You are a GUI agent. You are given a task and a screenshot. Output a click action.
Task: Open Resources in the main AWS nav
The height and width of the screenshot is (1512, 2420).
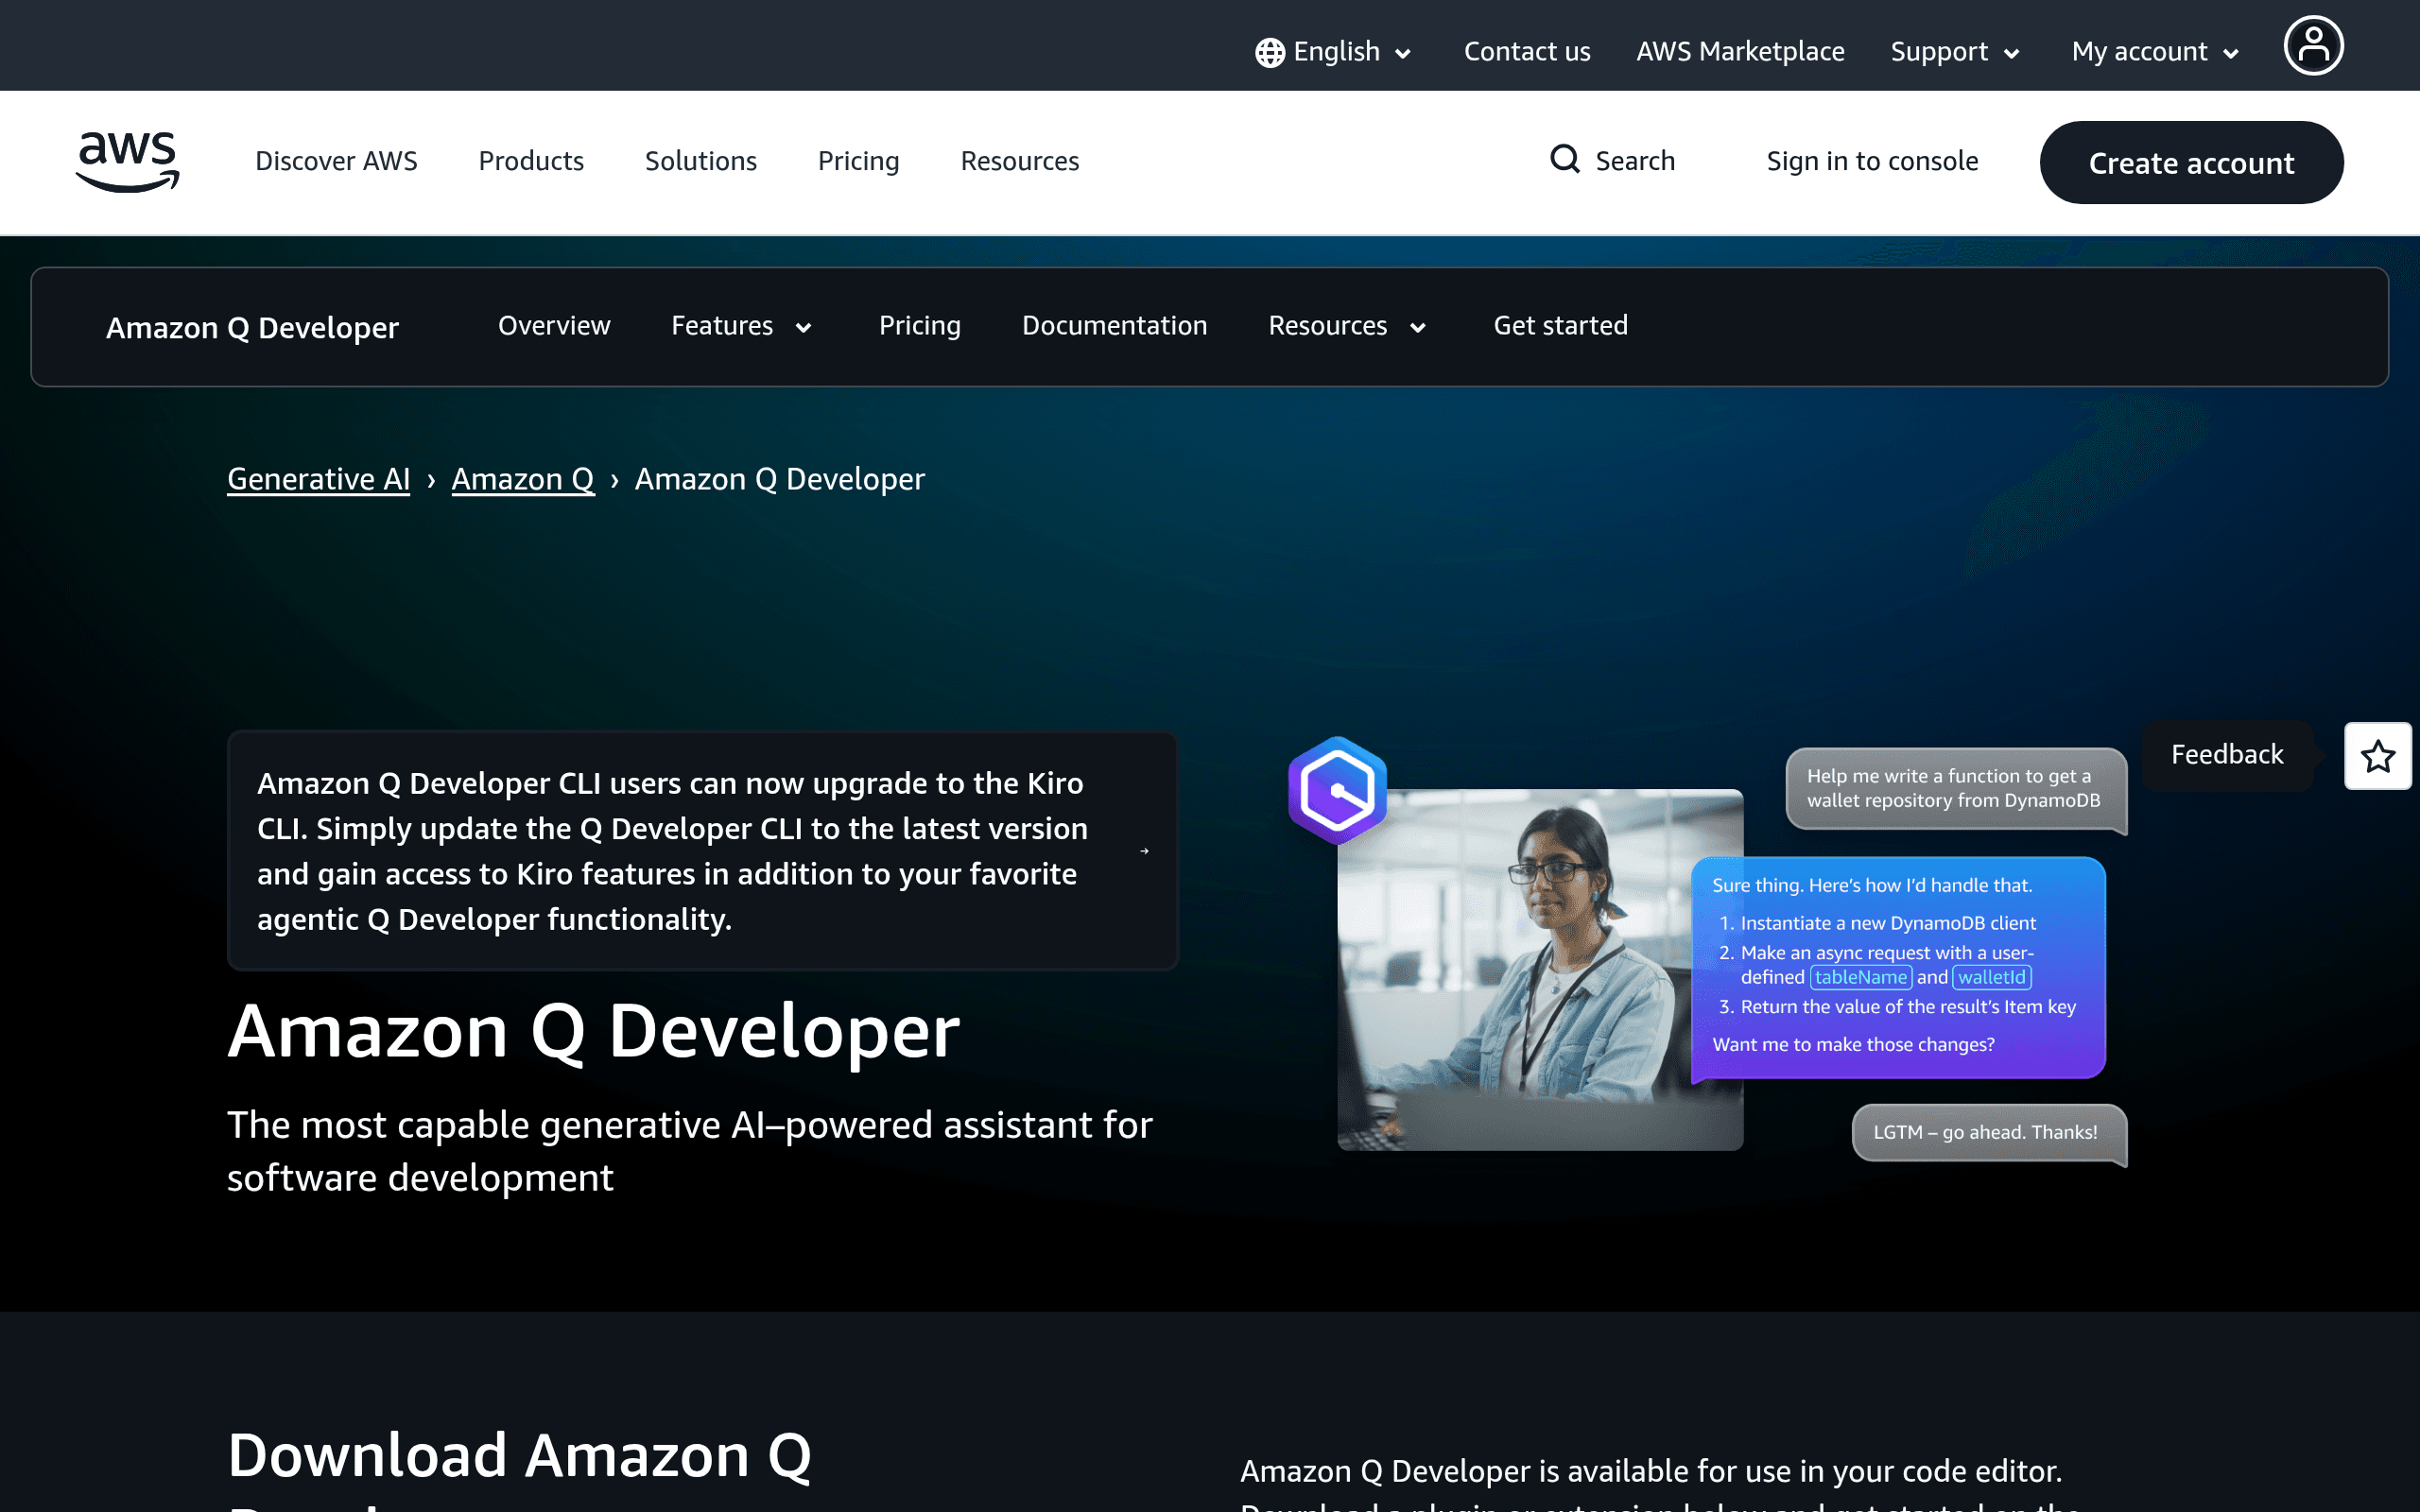coord(1020,161)
